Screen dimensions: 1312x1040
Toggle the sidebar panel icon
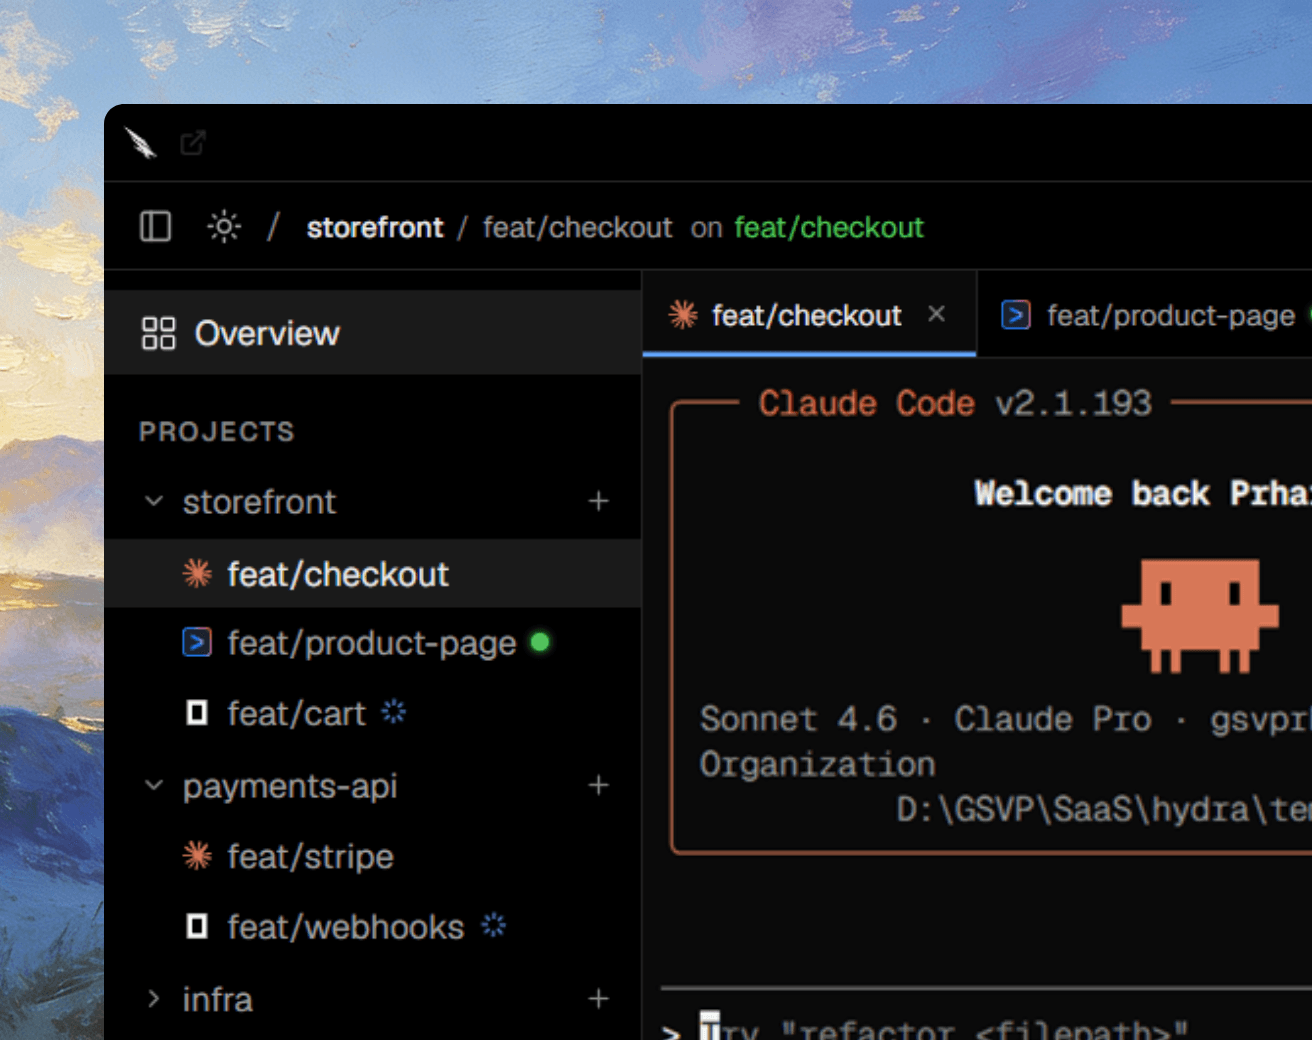pyautogui.click(x=155, y=227)
